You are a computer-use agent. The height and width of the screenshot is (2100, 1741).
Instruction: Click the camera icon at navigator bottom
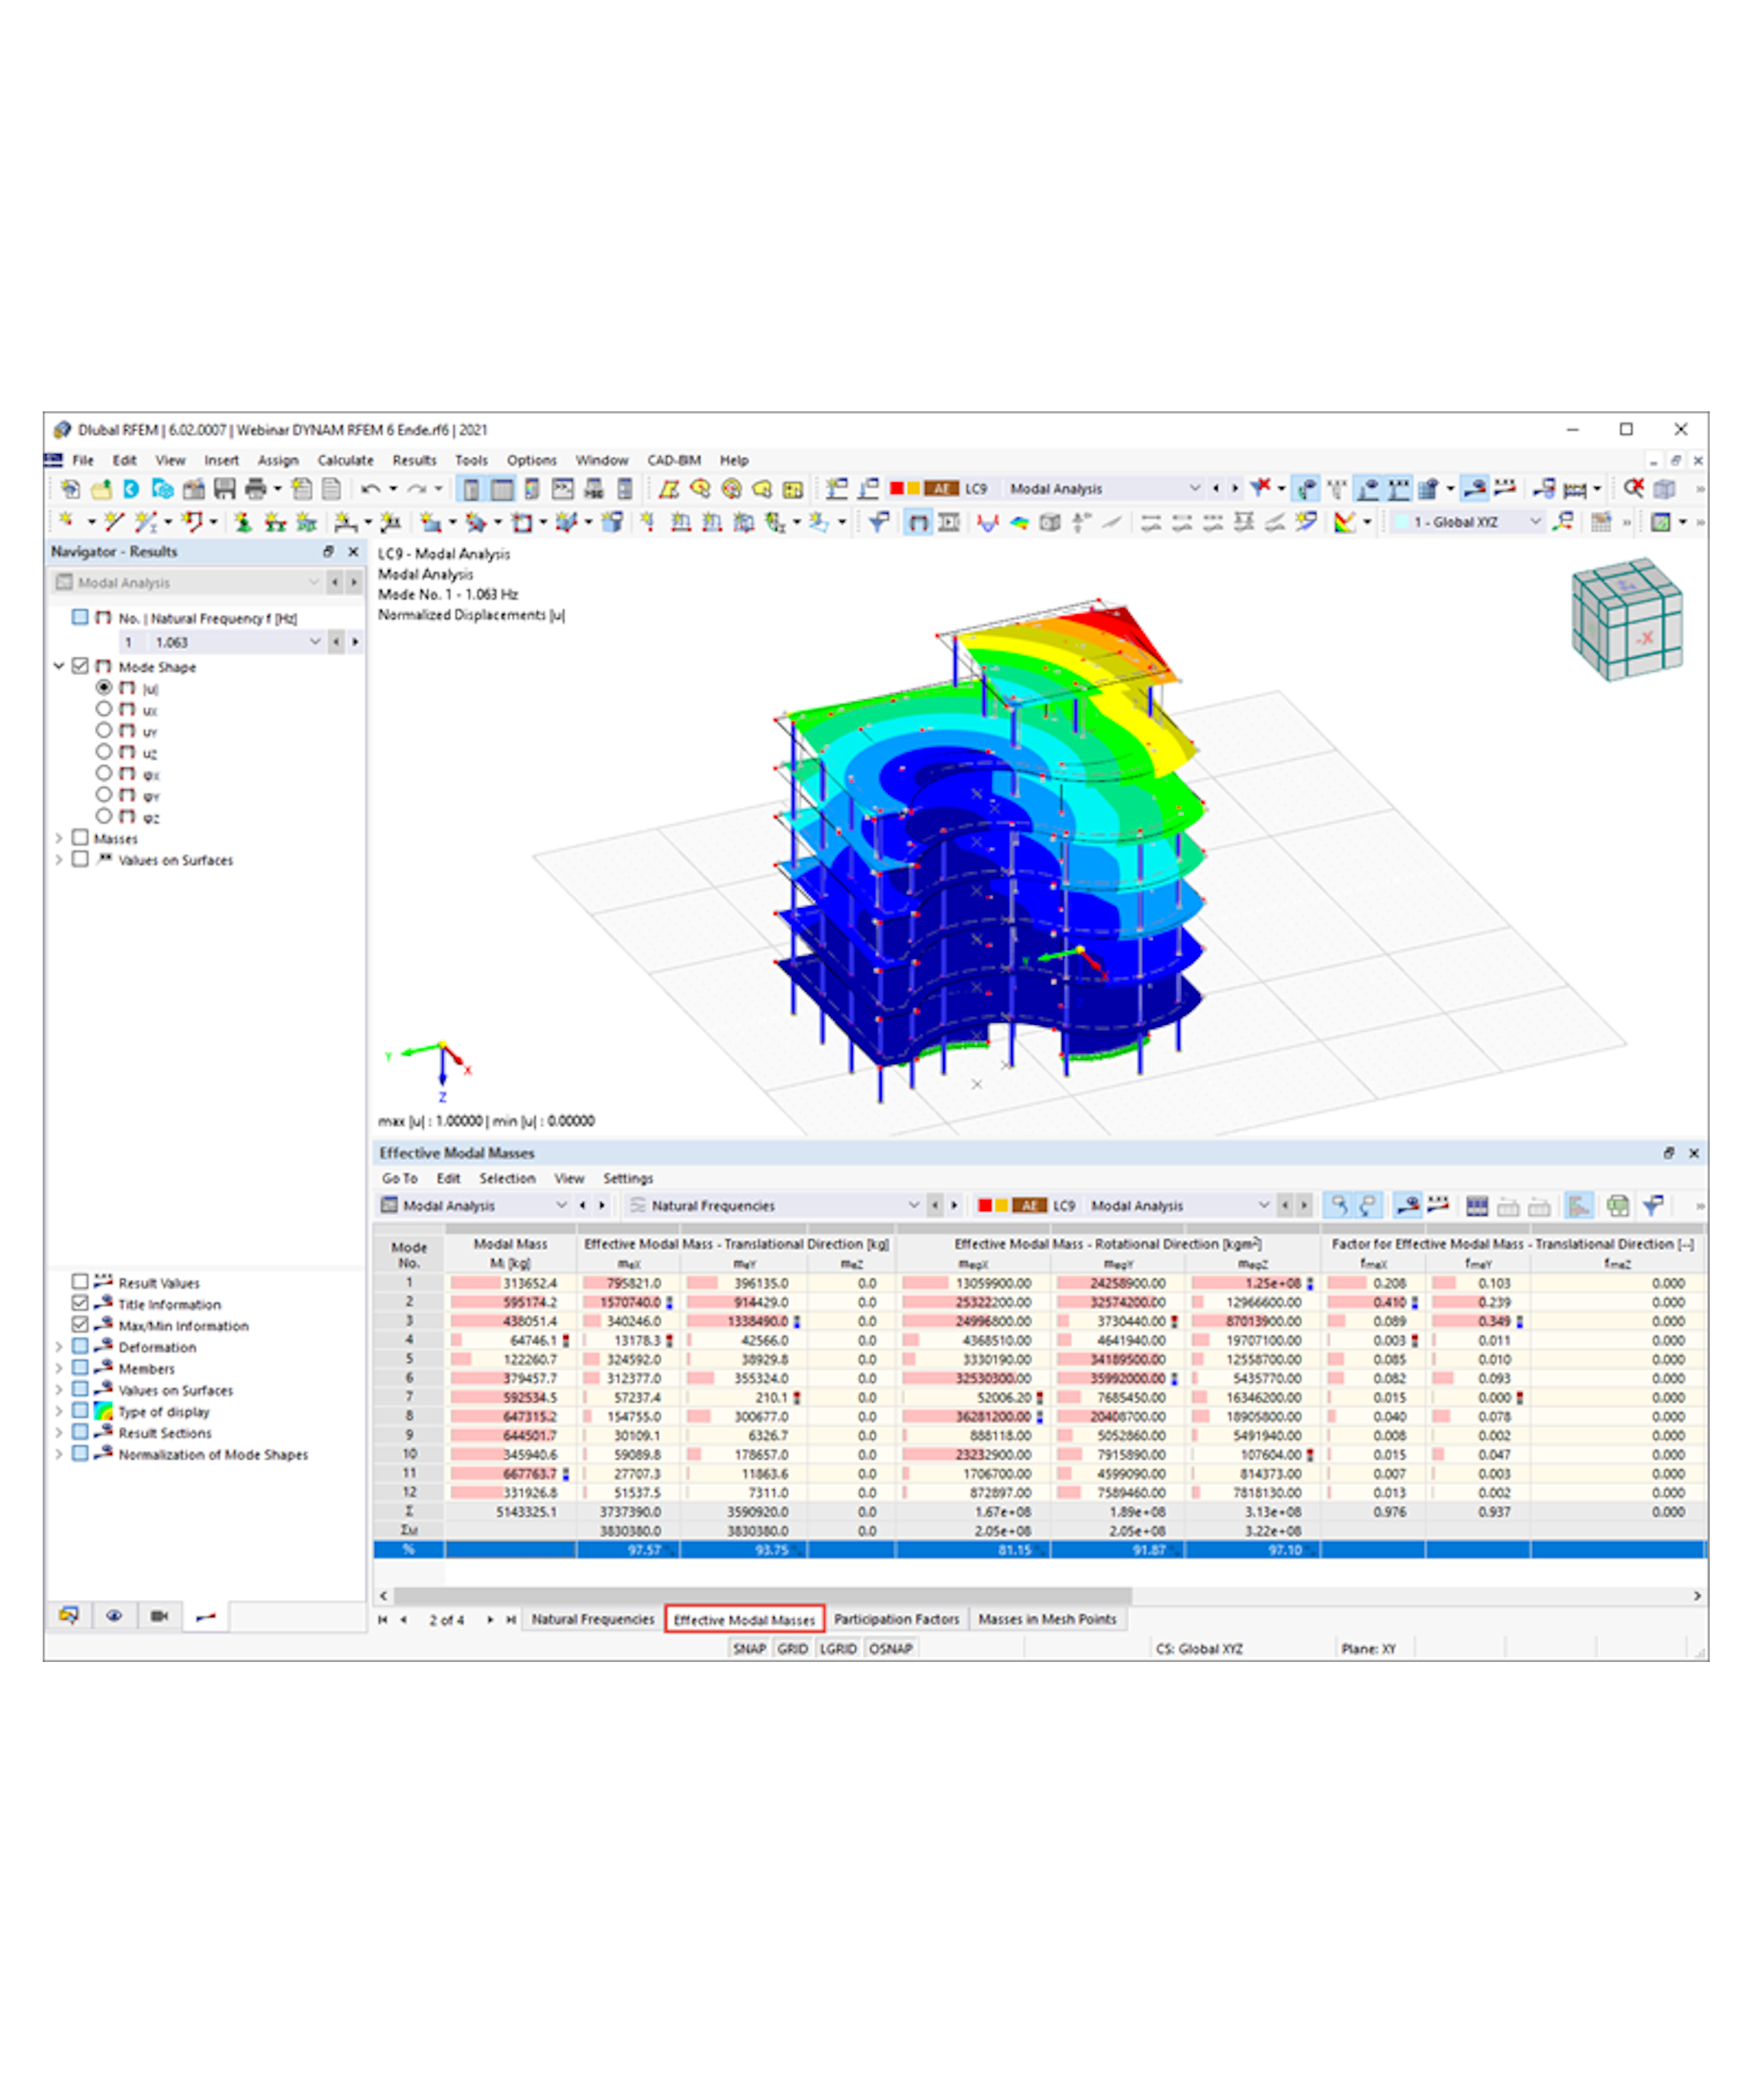(159, 1615)
